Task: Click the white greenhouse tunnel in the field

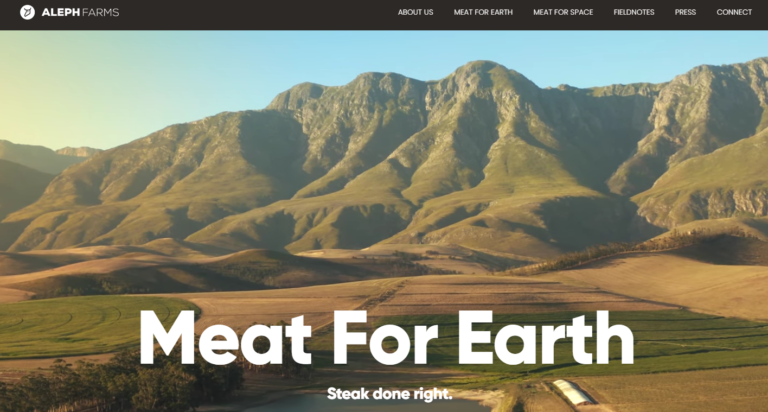Action: [x=573, y=392]
